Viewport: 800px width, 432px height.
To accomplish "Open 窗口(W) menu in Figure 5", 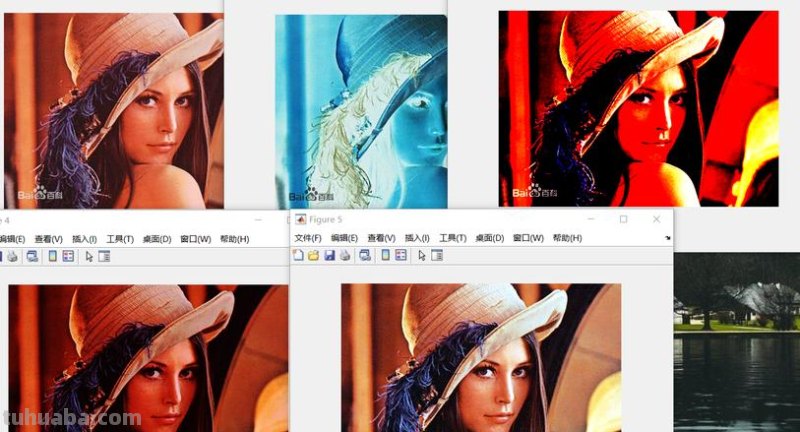I will pyautogui.click(x=528, y=238).
